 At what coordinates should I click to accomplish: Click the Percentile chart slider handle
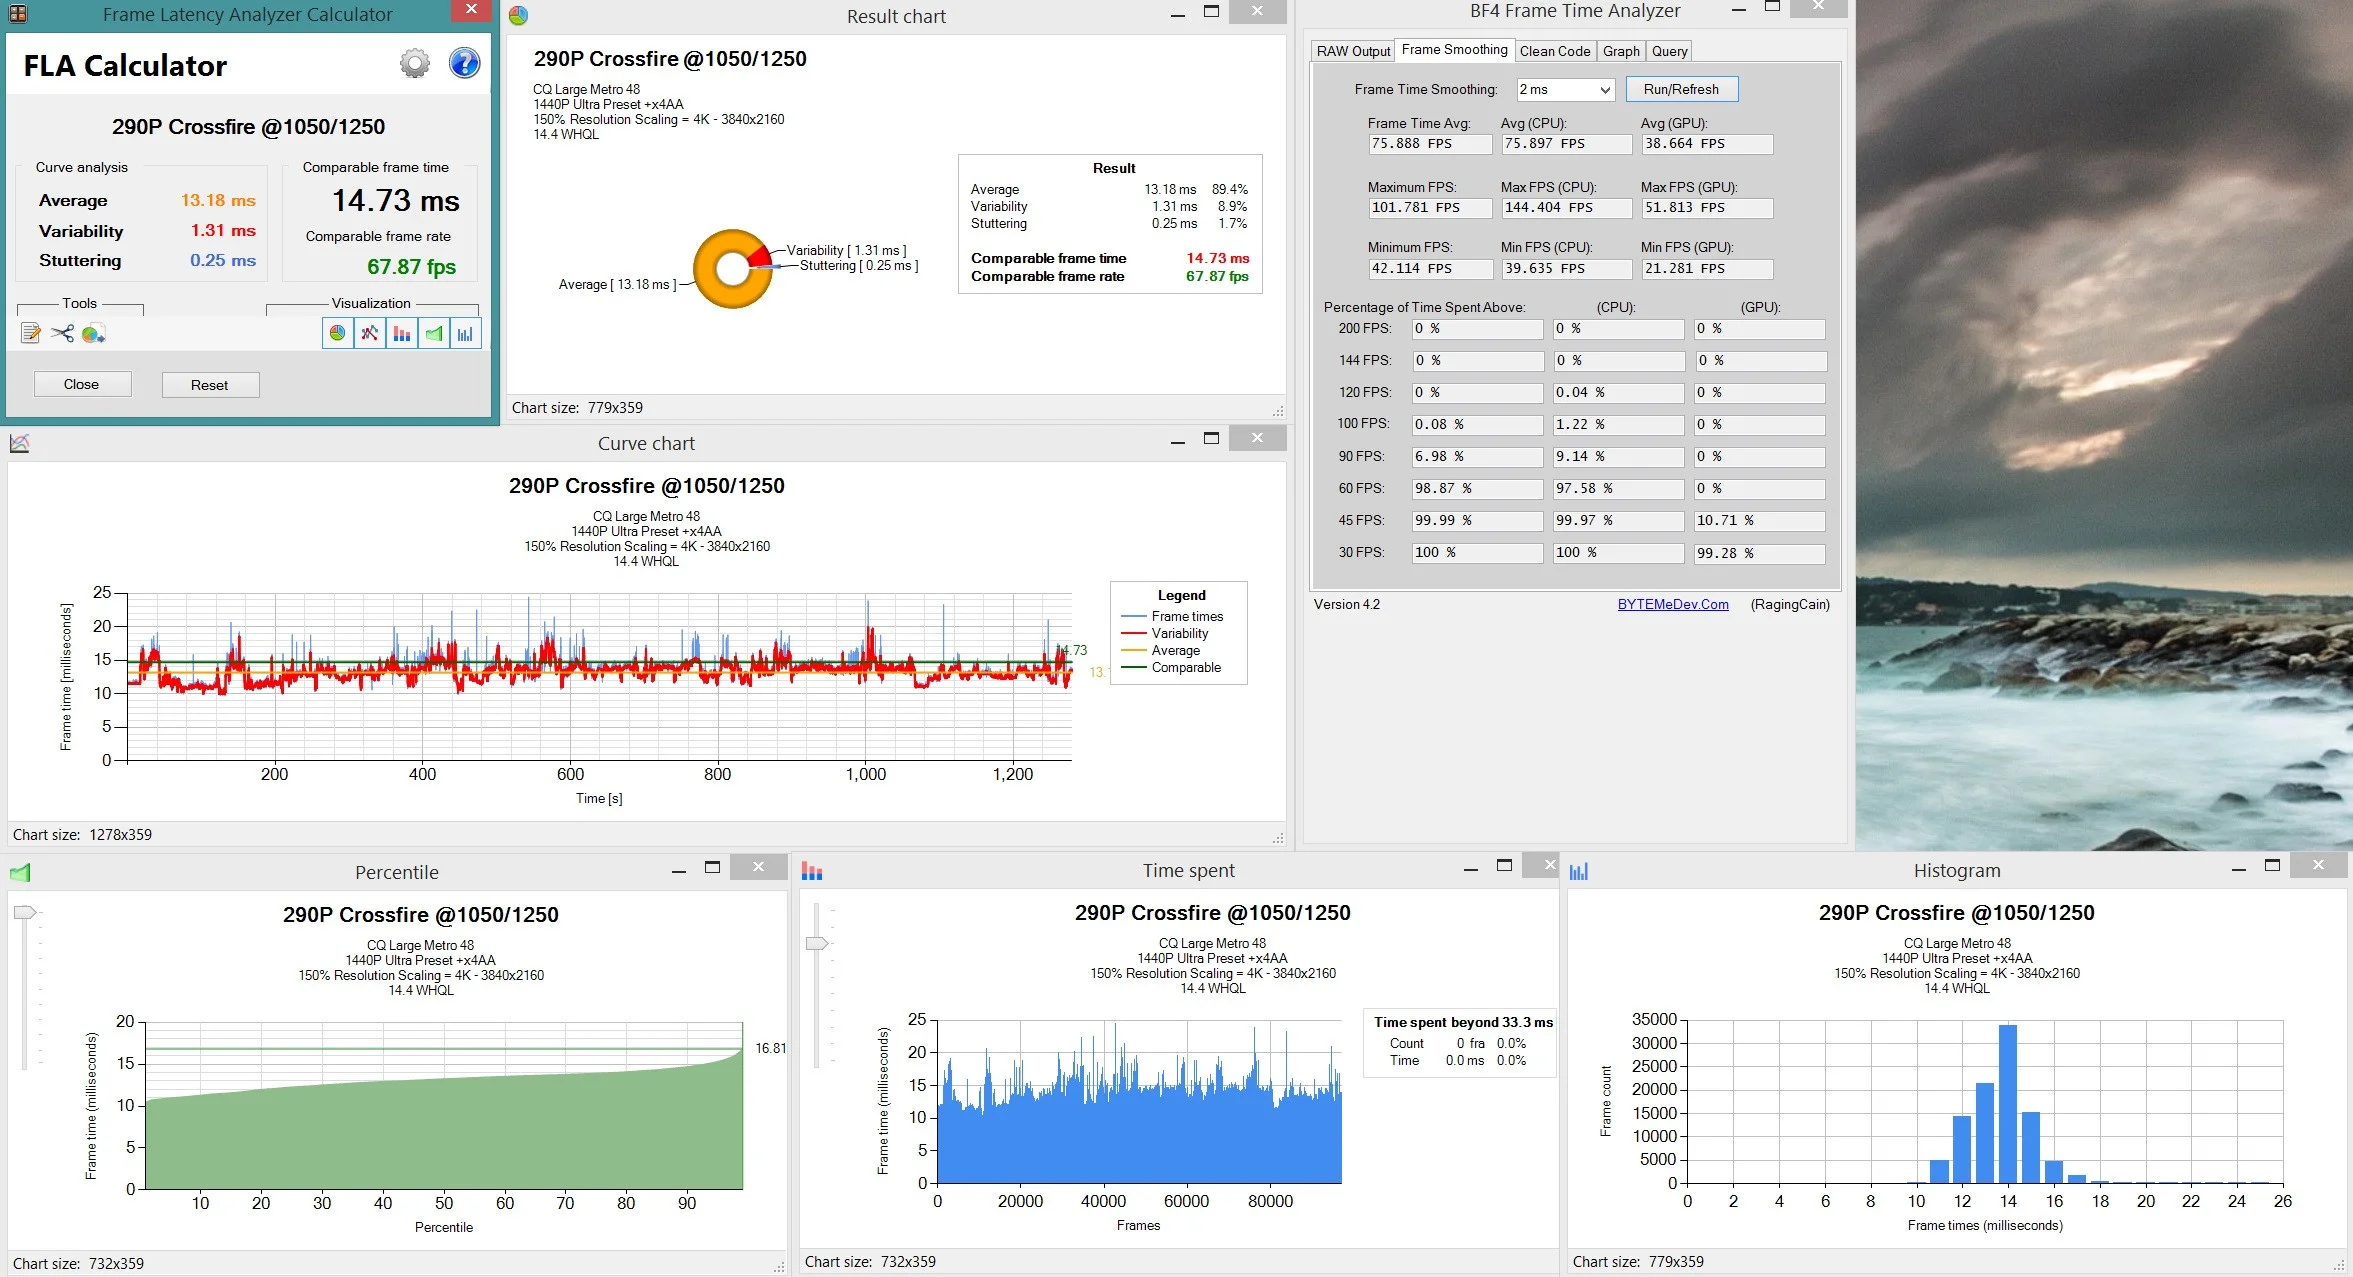(x=25, y=912)
